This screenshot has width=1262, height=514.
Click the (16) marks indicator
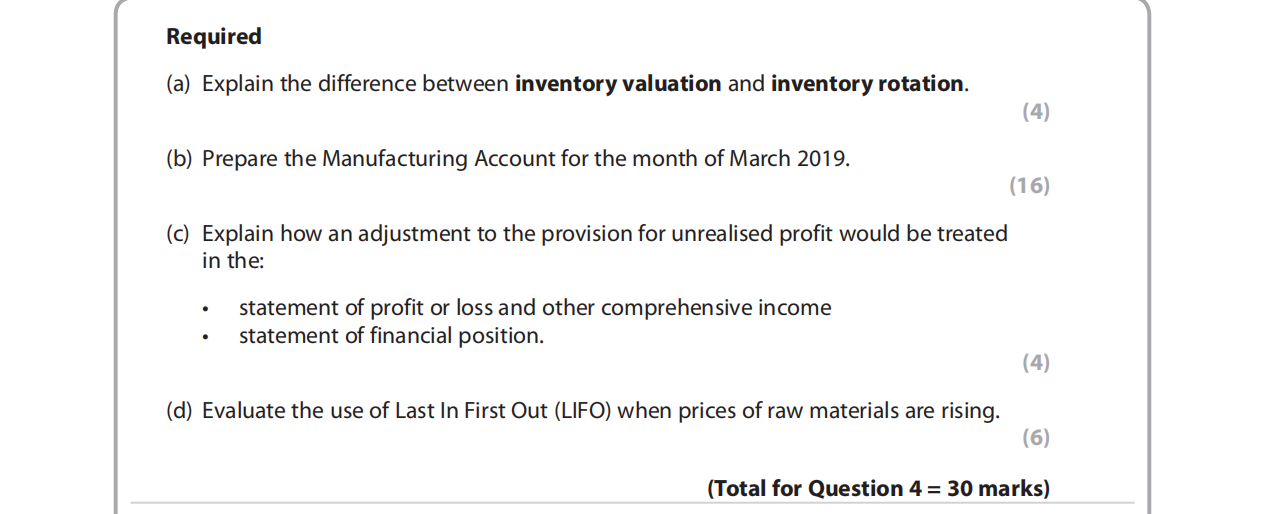[x=1030, y=186]
